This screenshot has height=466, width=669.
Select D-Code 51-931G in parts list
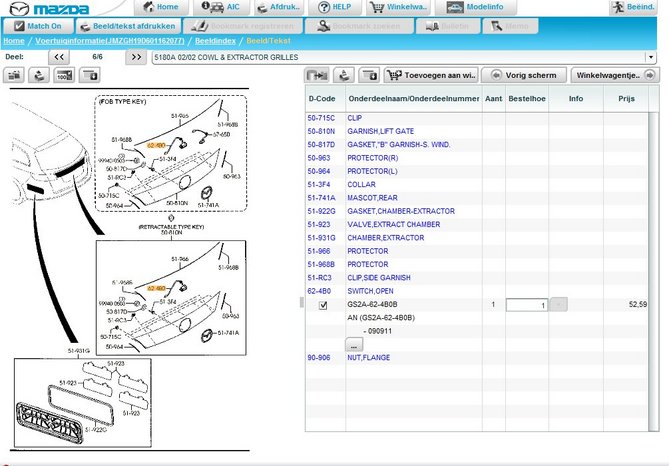321,238
